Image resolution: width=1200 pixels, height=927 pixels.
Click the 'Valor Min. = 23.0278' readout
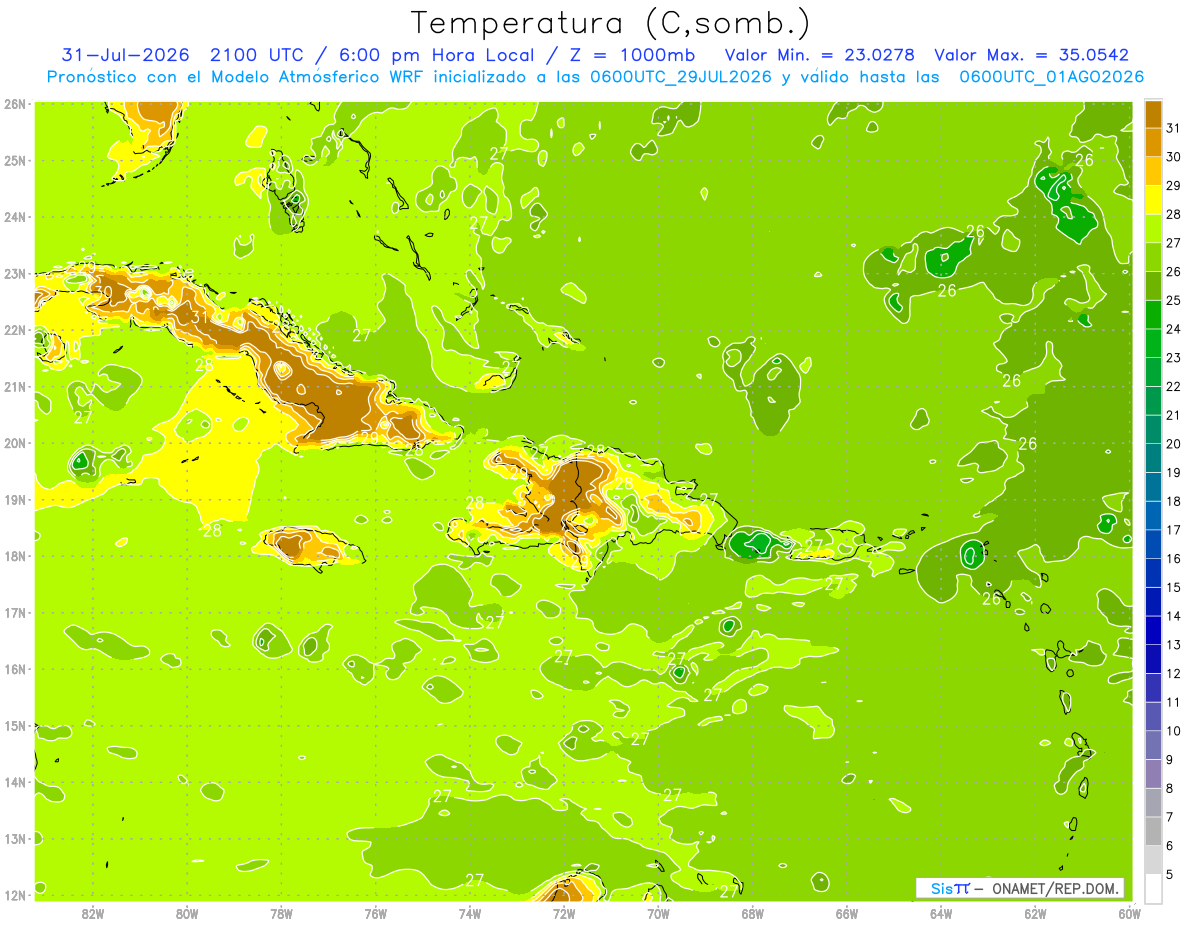(818, 55)
